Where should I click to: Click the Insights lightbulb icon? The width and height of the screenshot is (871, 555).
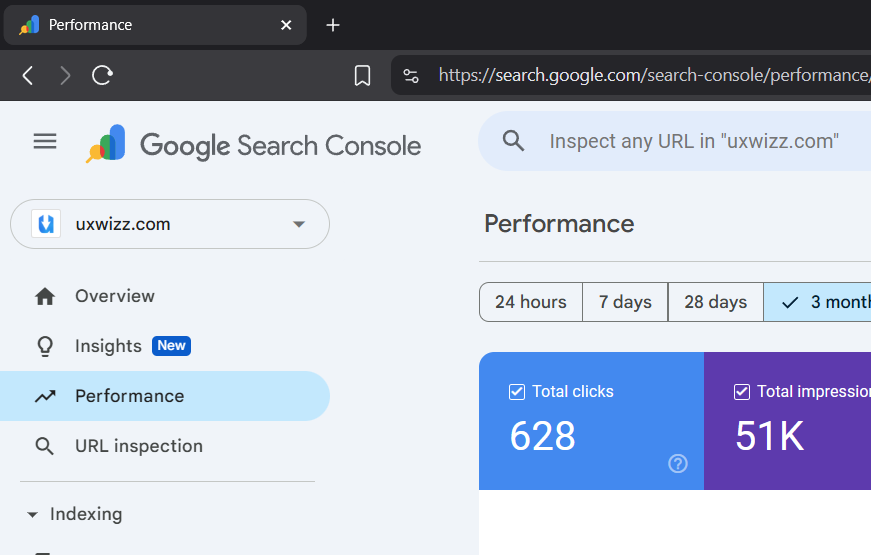(x=45, y=346)
